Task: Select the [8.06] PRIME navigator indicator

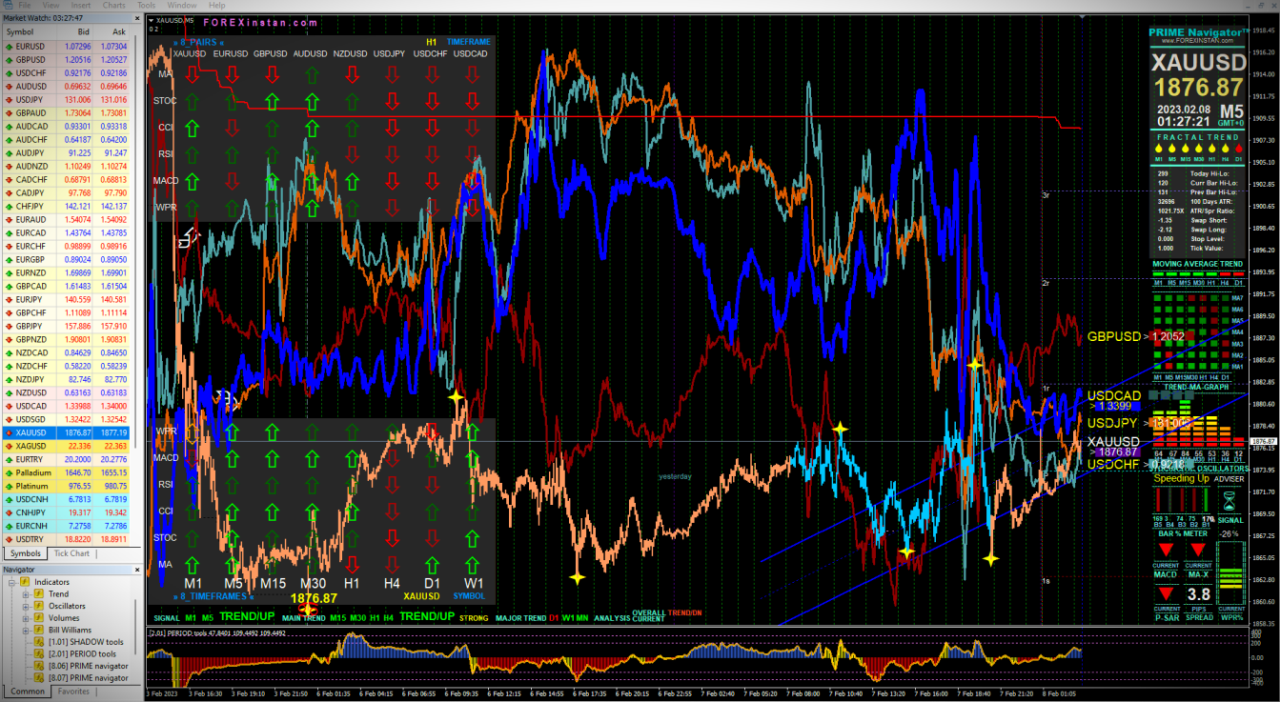Action: [x=88, y=666]
